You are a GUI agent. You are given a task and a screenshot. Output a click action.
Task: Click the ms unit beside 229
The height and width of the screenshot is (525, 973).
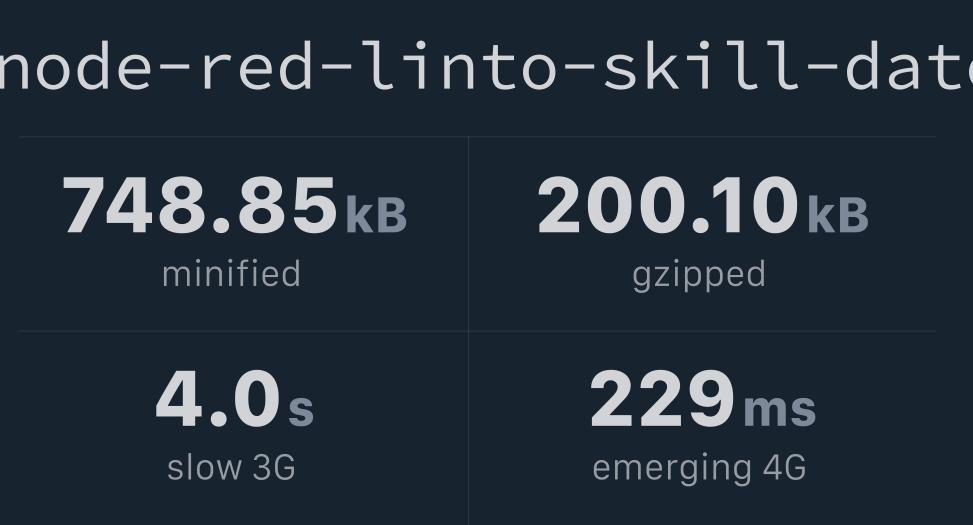(779, 410)
